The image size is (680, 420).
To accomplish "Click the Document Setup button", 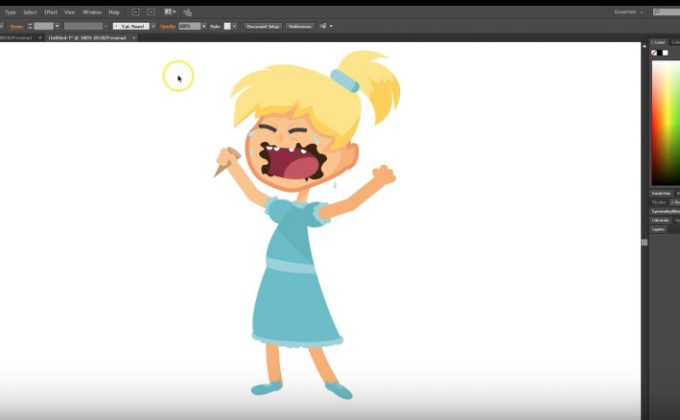I will [263, 26].
